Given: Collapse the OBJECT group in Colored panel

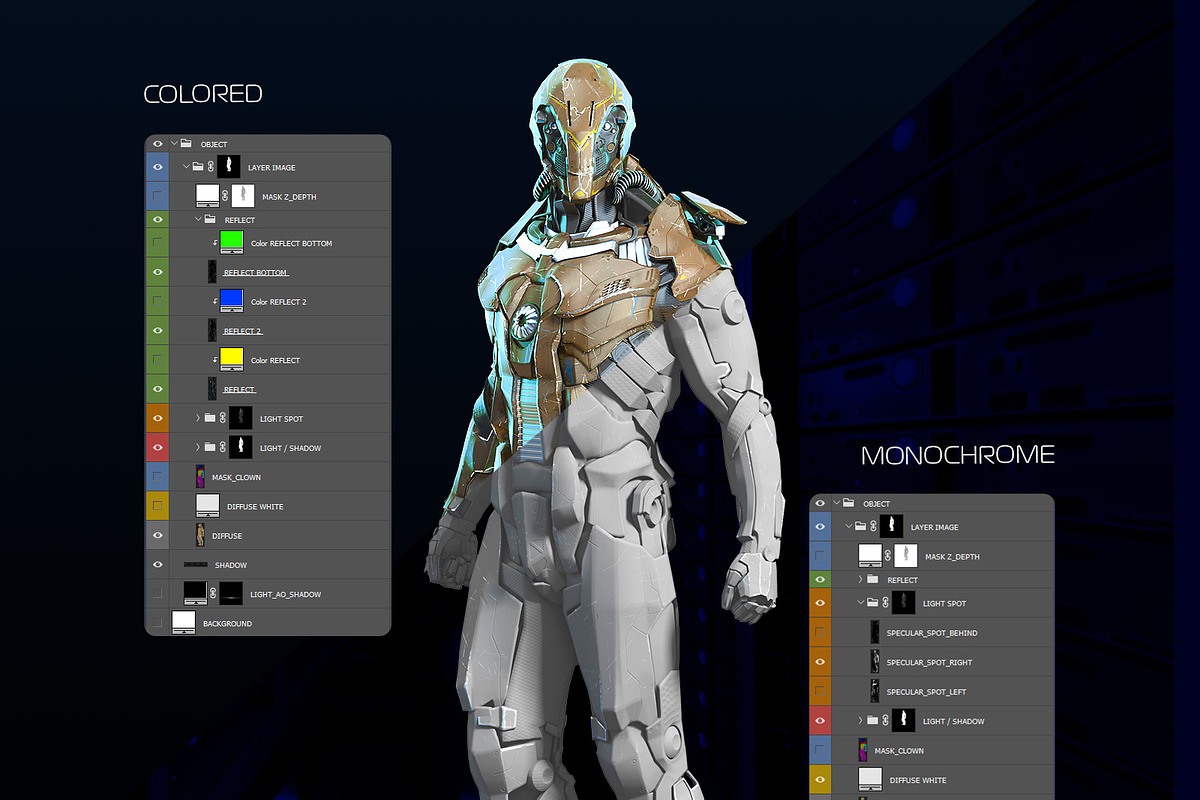Looking at the screenshot, I should (173, 143).
